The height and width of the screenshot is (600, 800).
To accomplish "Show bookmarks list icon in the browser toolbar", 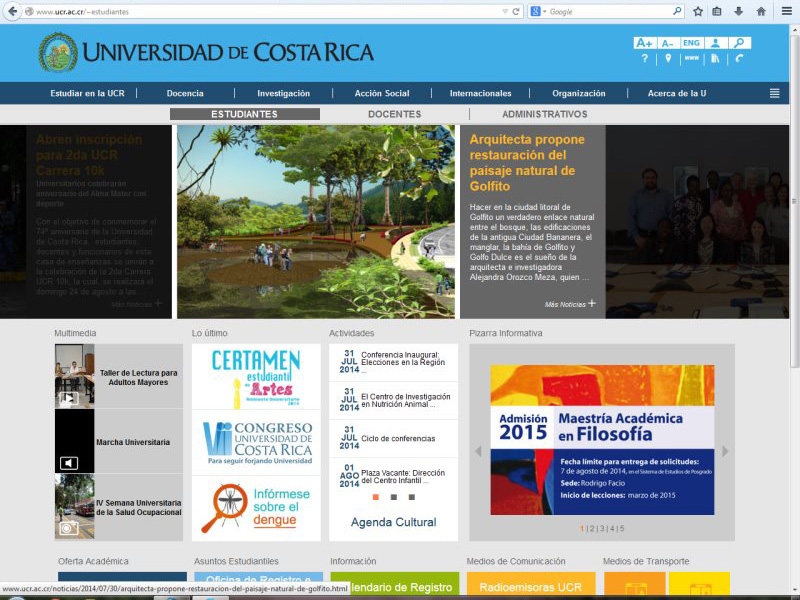I will coord(717,11).
